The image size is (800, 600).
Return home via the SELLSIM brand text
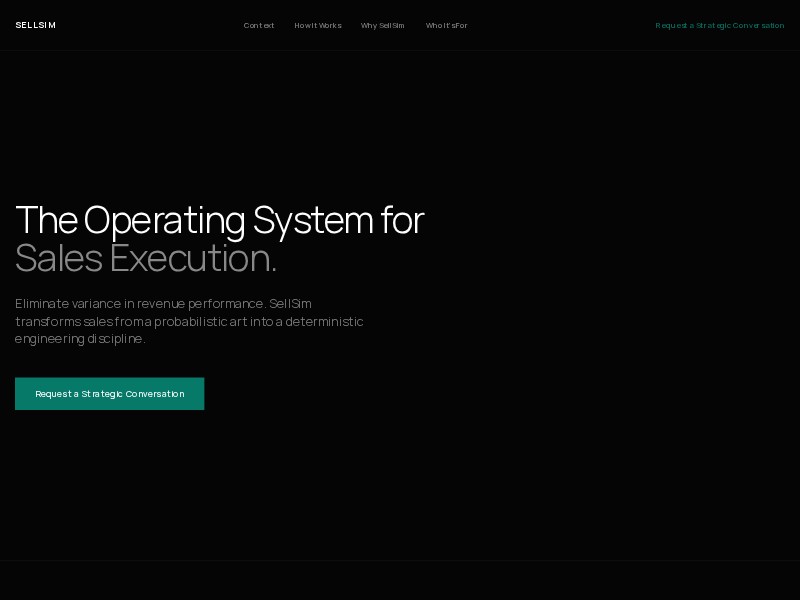coord(35,25)
